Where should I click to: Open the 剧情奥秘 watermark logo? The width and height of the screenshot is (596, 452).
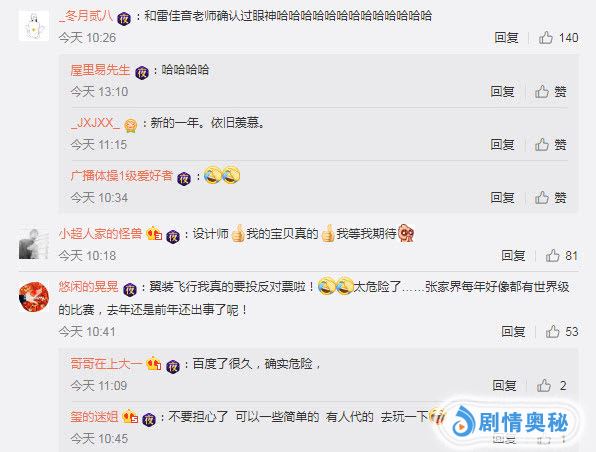click(x=510, y=422)
